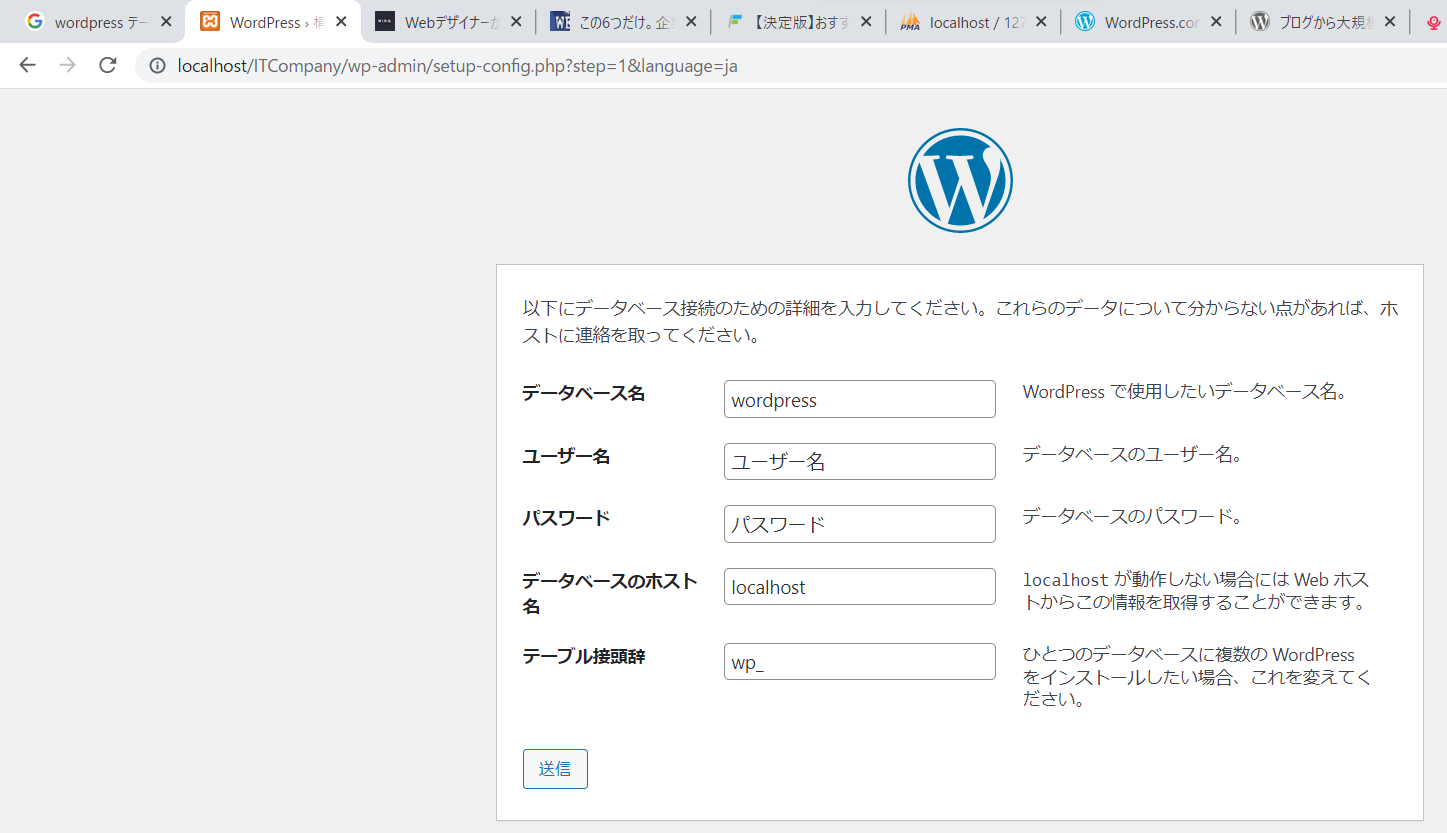
Task: Click the XAMPP favicon on the active tab
Action: point(210,22)
